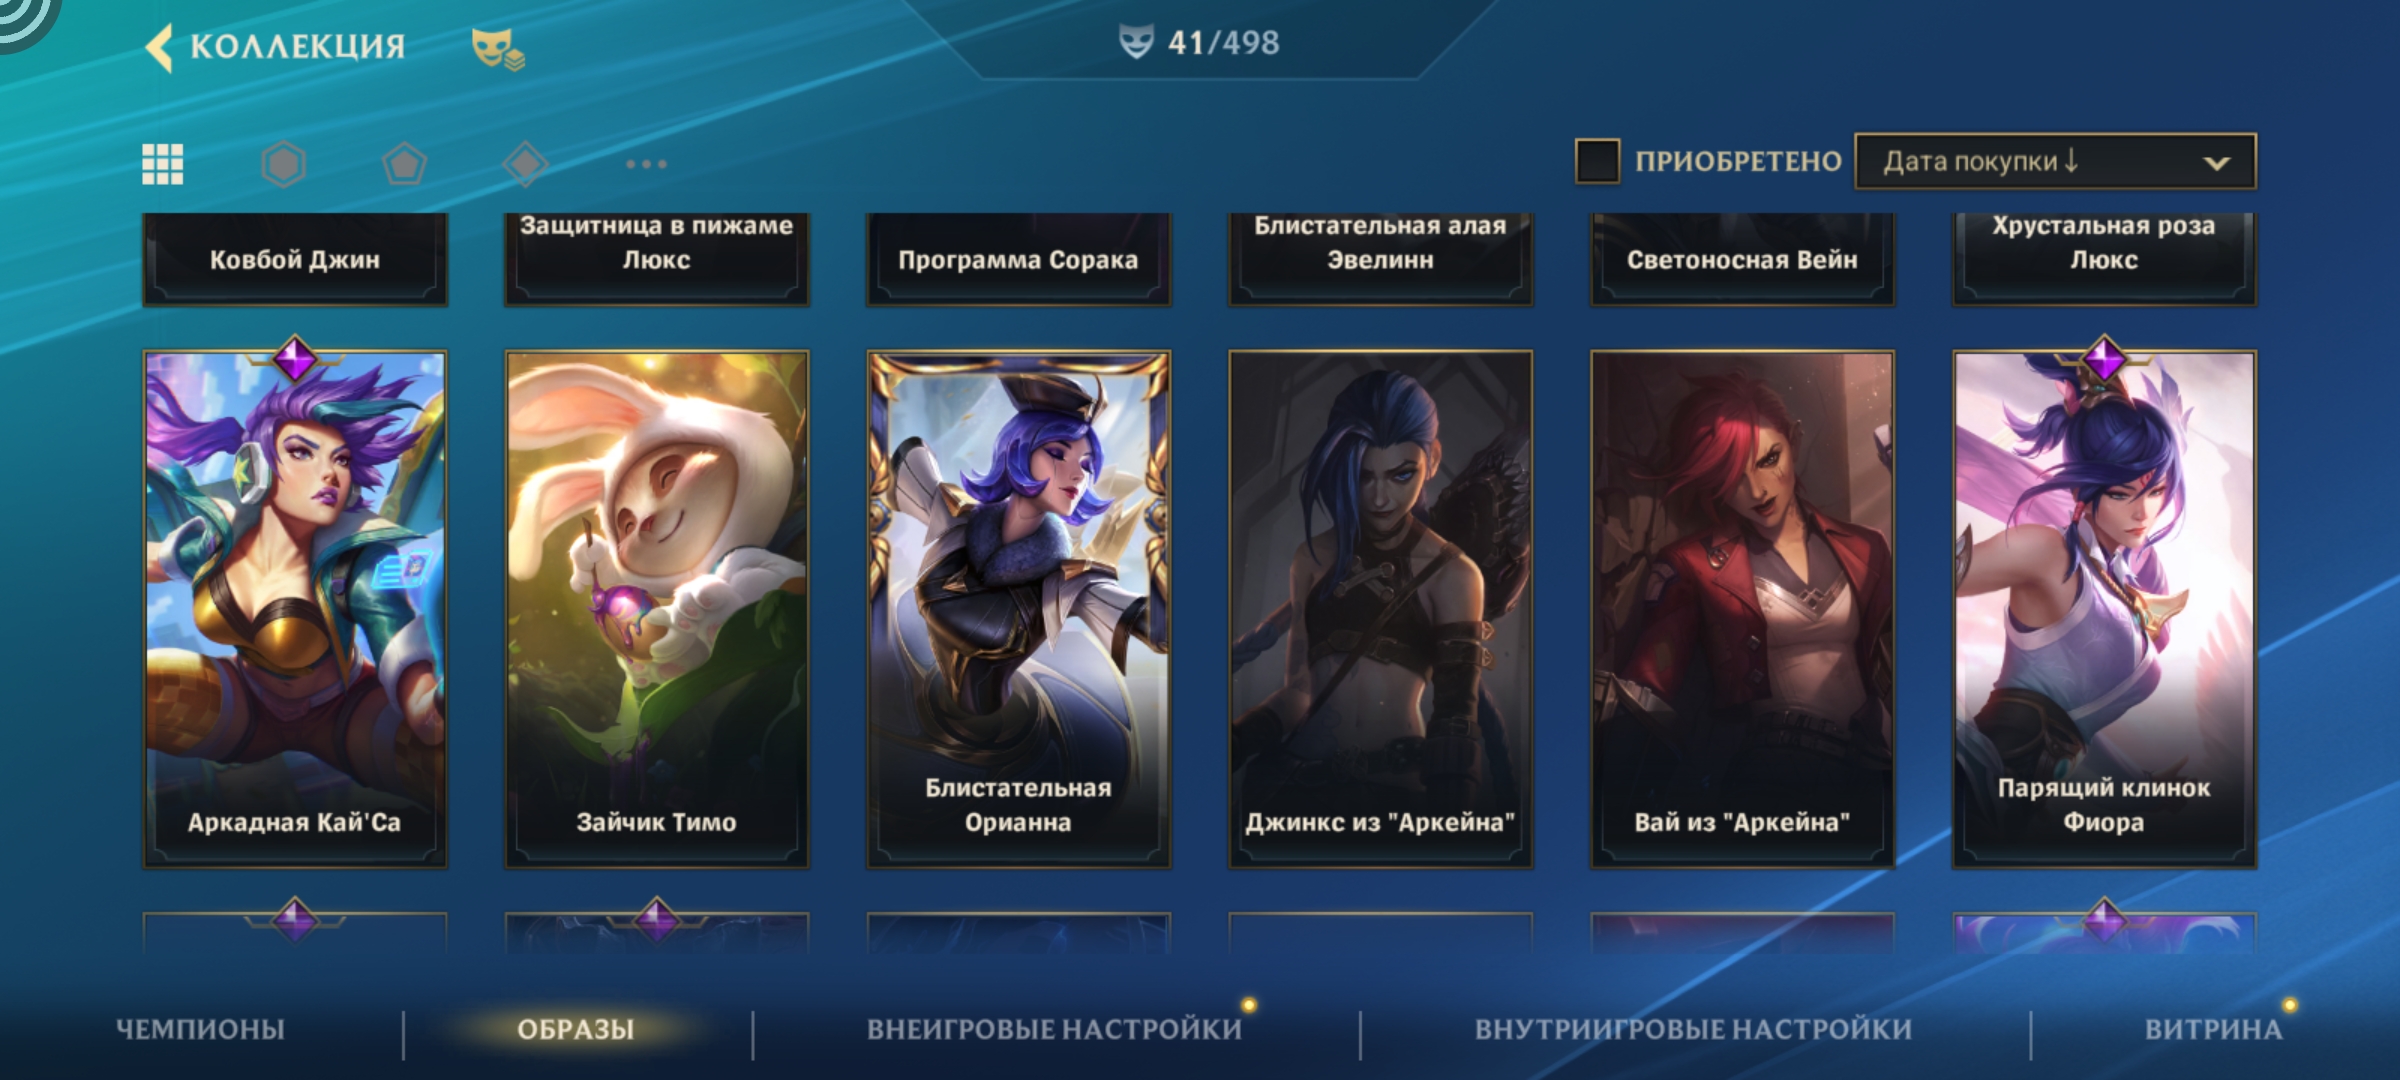
Task: Tap the mask counter icon 41/498
Action: point(1136,42)
